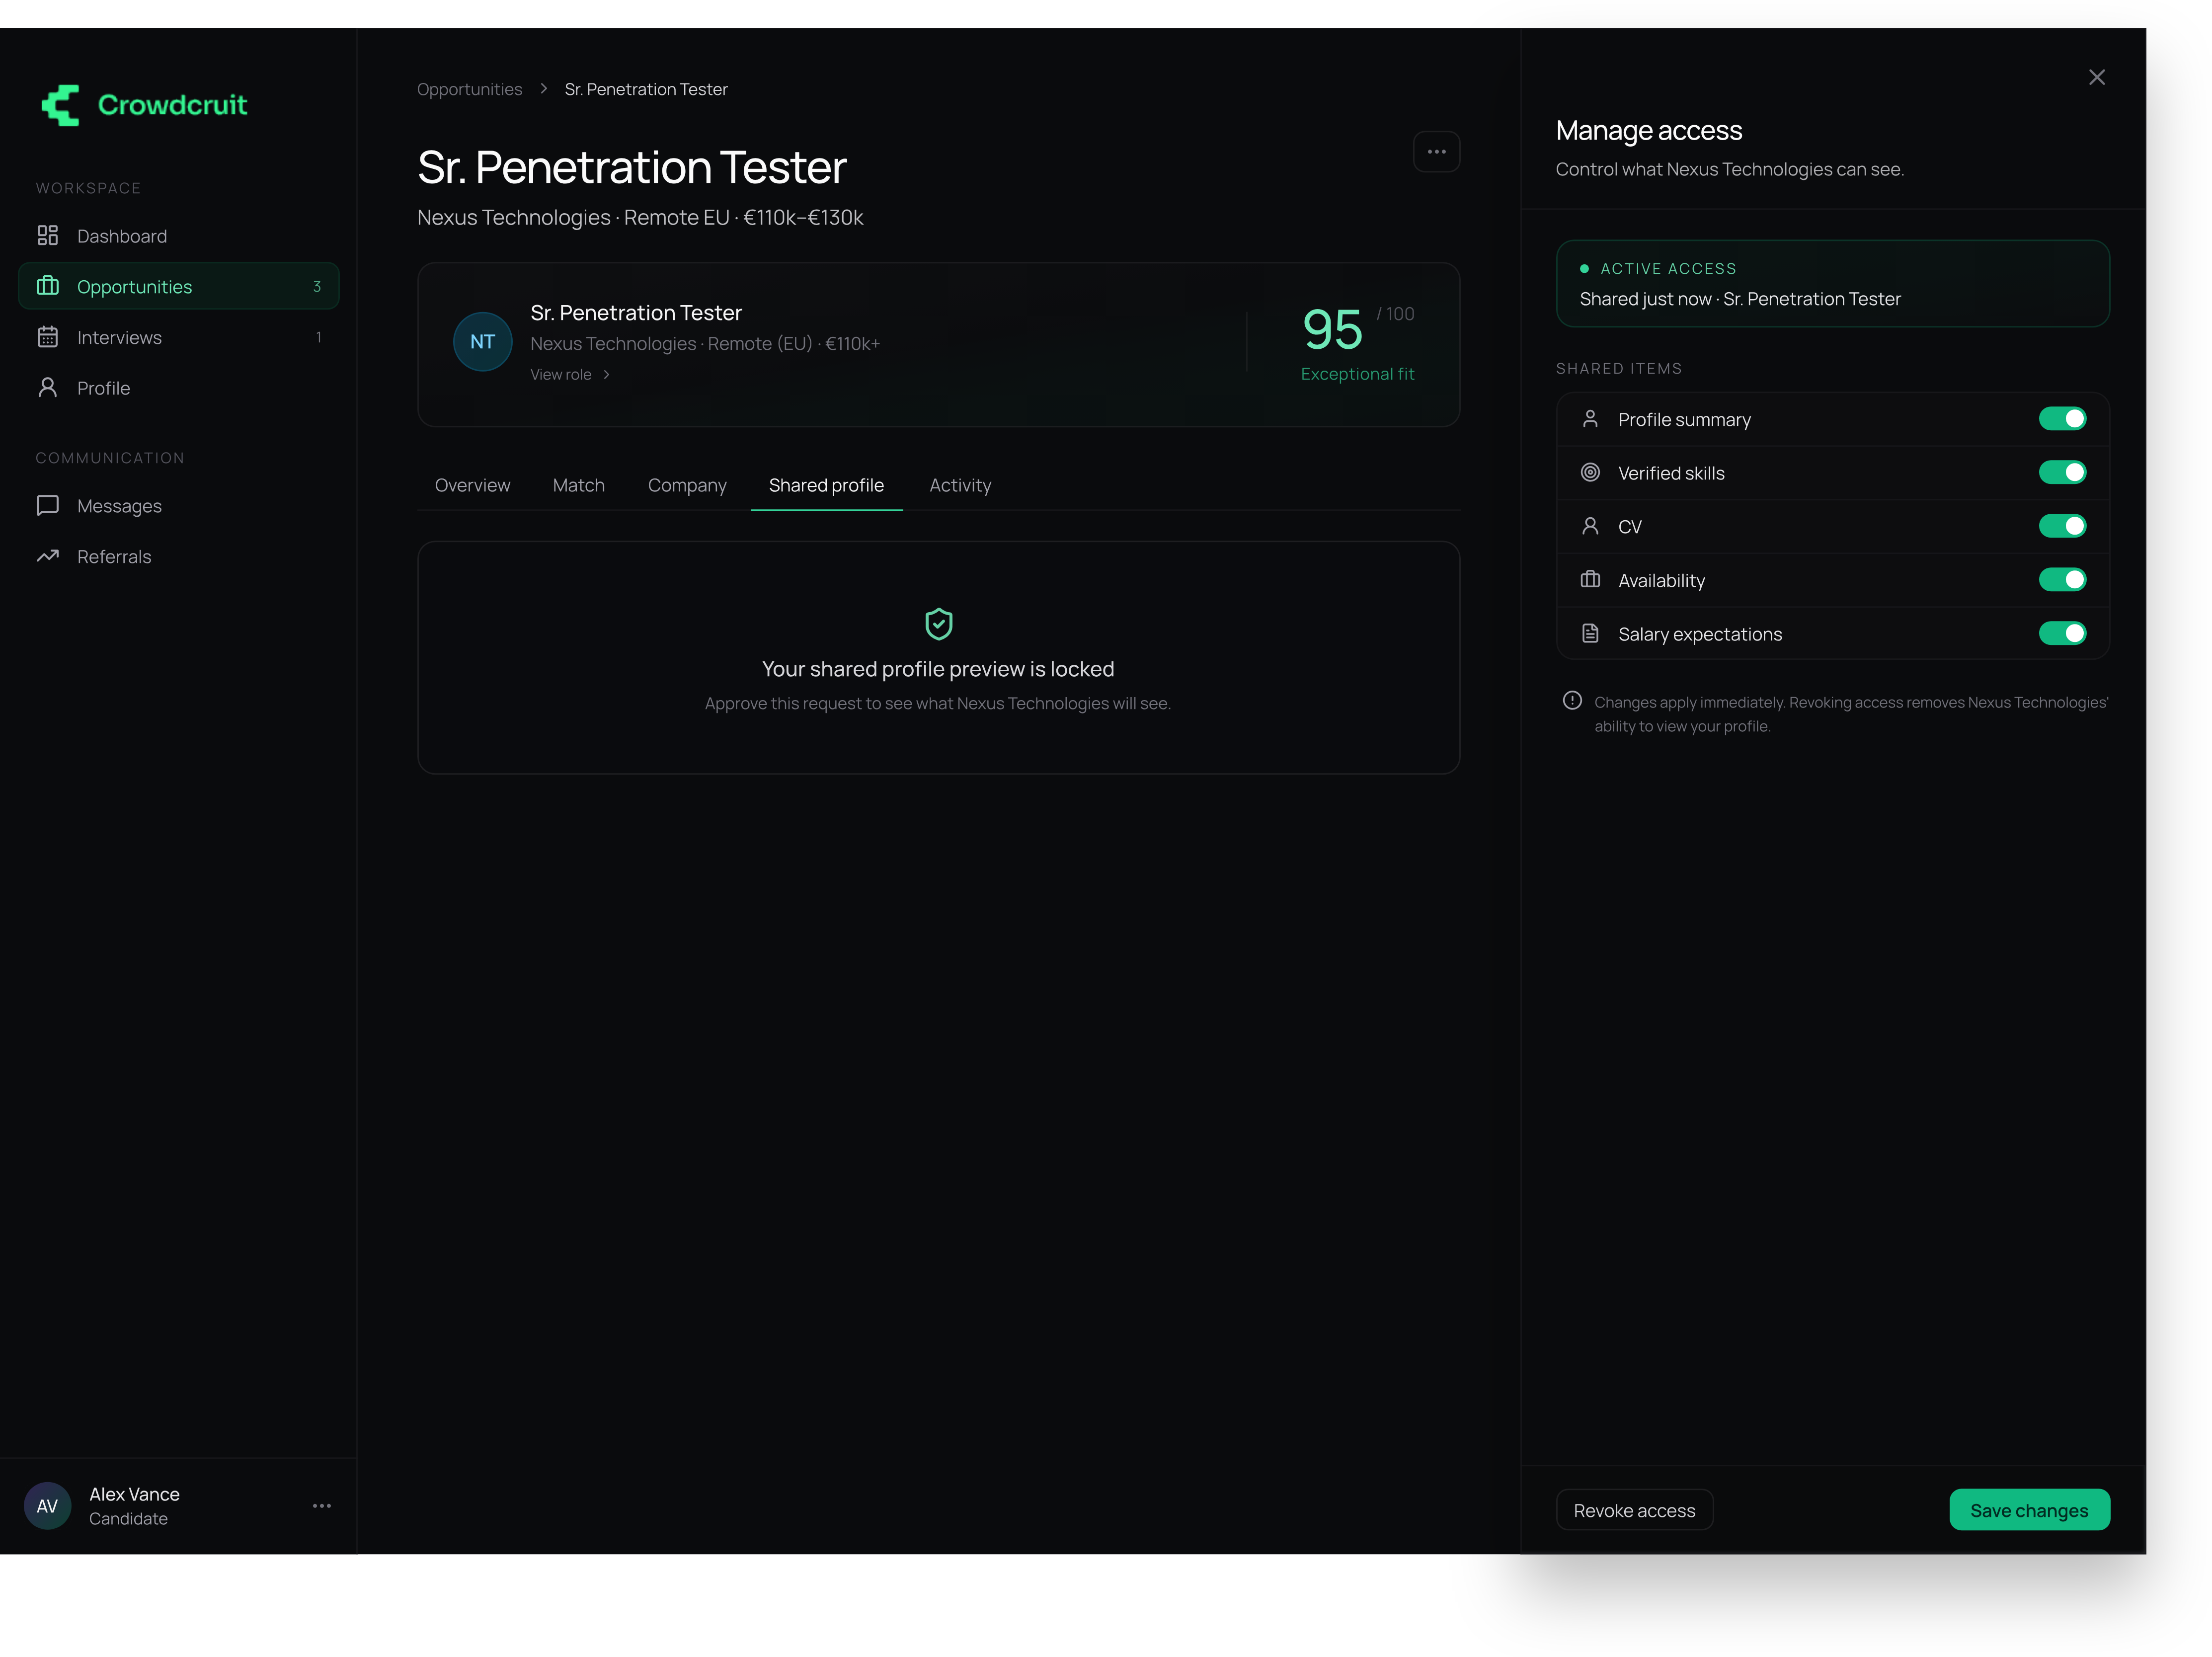The image size is (2212, 1657).
Task: Close the Manage access panel
Action: 2096,78
